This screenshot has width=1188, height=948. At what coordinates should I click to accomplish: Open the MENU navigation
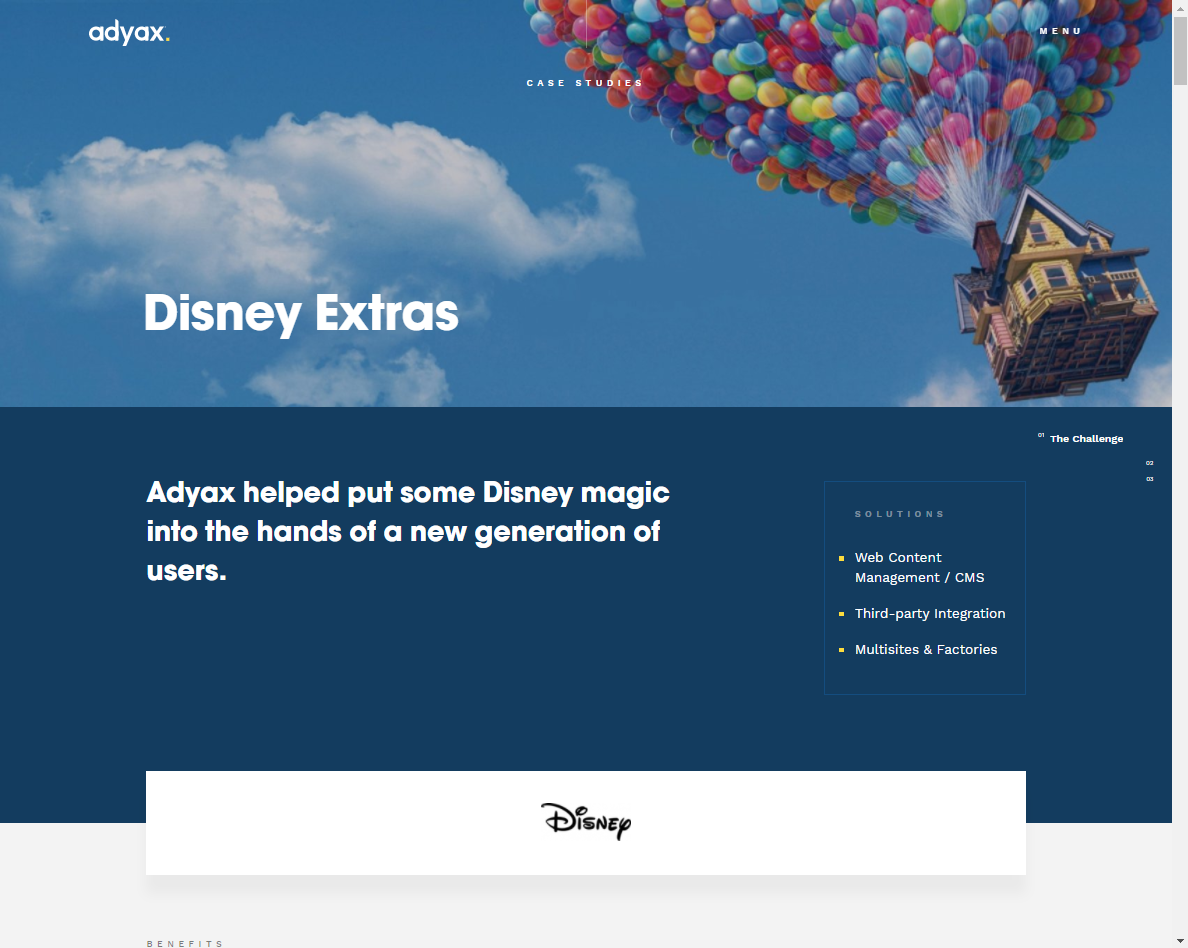coord(1060,31)
